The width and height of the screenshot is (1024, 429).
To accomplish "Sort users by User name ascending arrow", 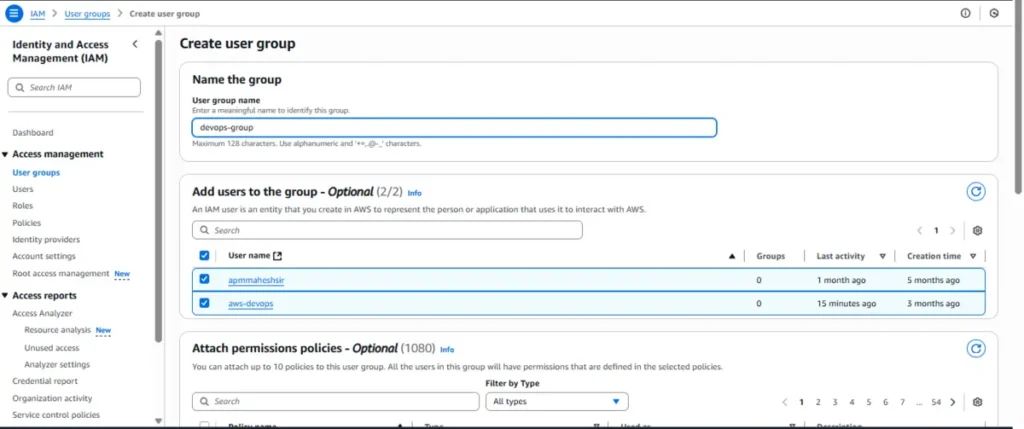I will 732,257.
